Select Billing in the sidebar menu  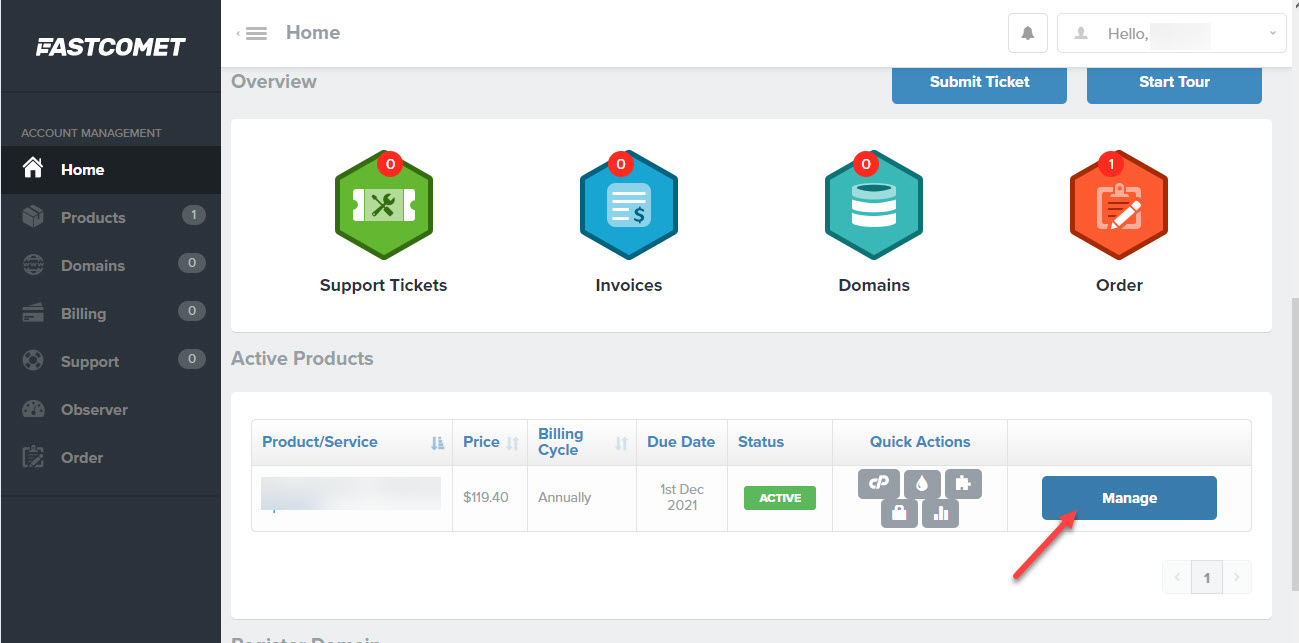pyautogui.click(x=110, y=313)
